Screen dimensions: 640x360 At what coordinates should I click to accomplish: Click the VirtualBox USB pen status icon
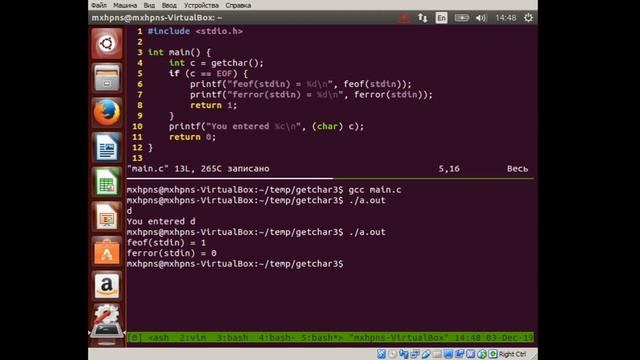[427, 354]
